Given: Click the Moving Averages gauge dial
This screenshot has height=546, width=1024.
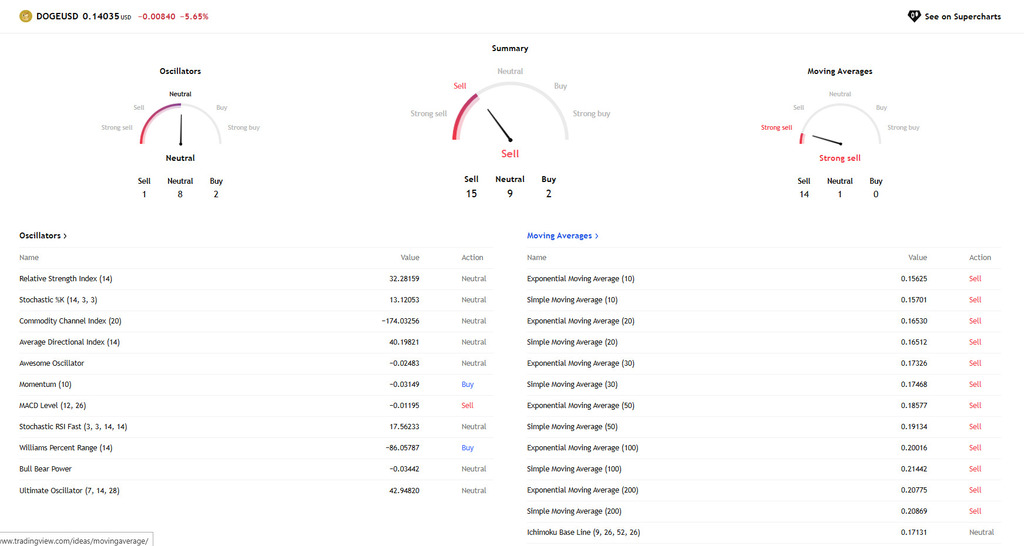Looking at the screenshot, I should click(840, 125).
